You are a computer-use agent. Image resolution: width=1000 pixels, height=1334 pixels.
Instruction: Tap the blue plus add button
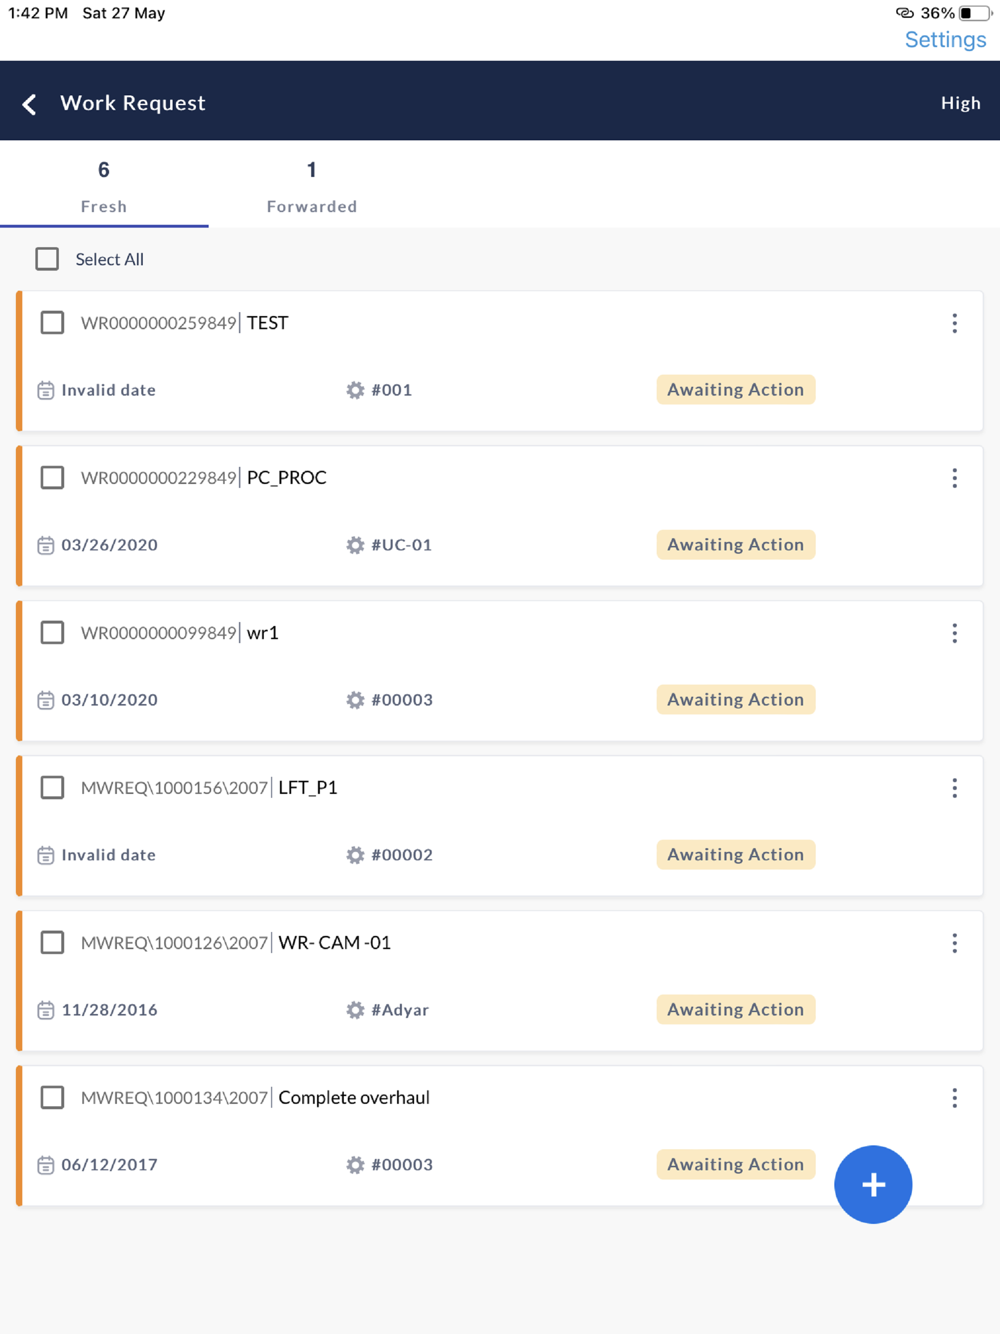click(x=873, y=1184)
